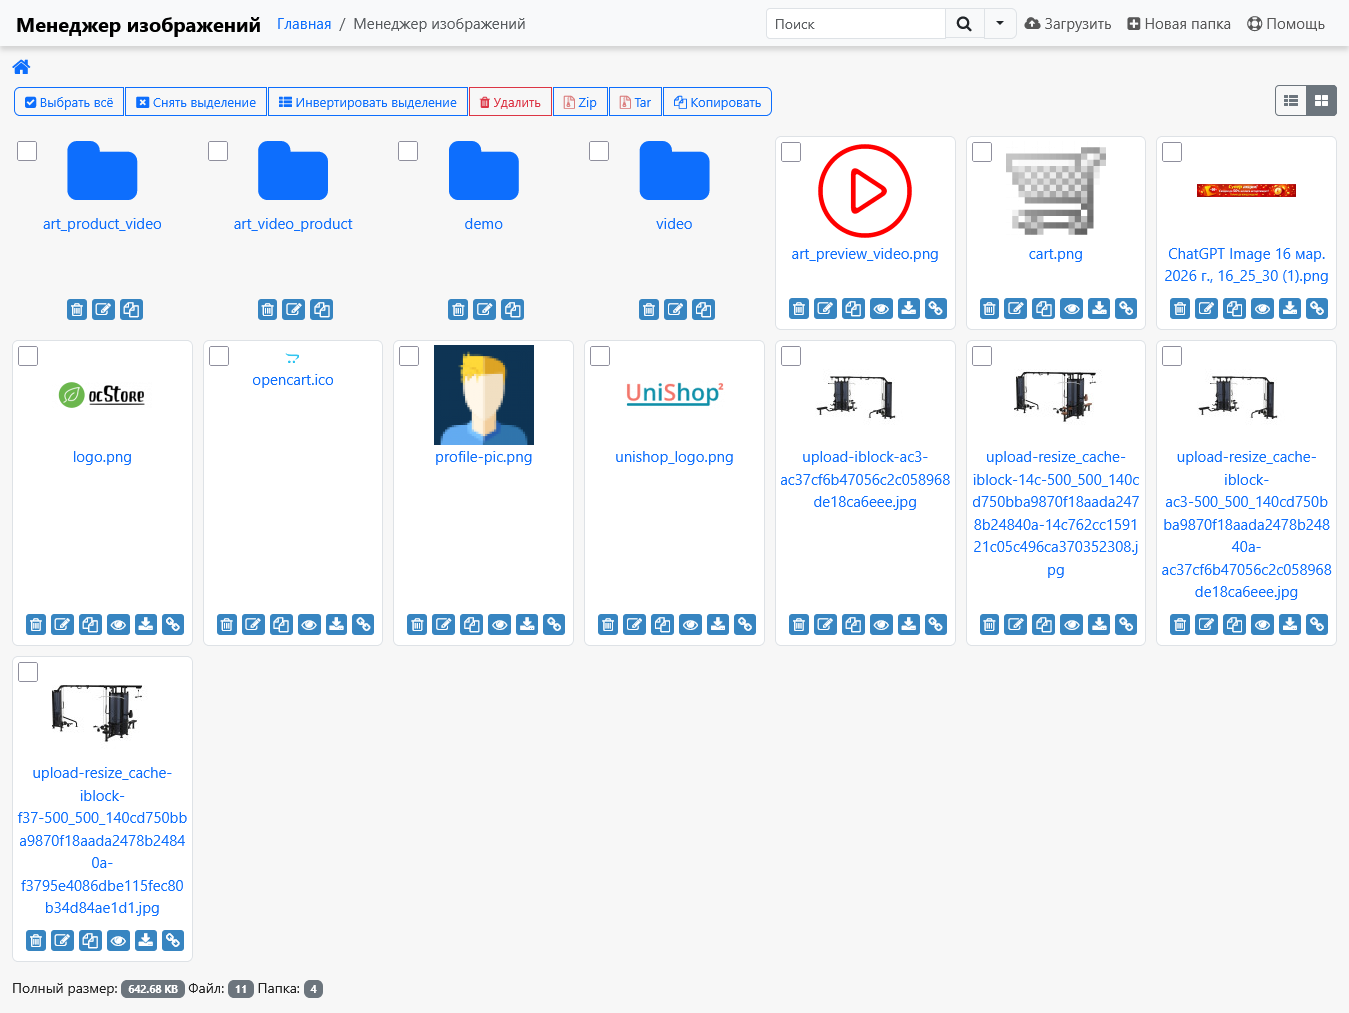The image size is (1349, 1013).
Task: Click the Выбрать всё button
Action: pos(69,102)
